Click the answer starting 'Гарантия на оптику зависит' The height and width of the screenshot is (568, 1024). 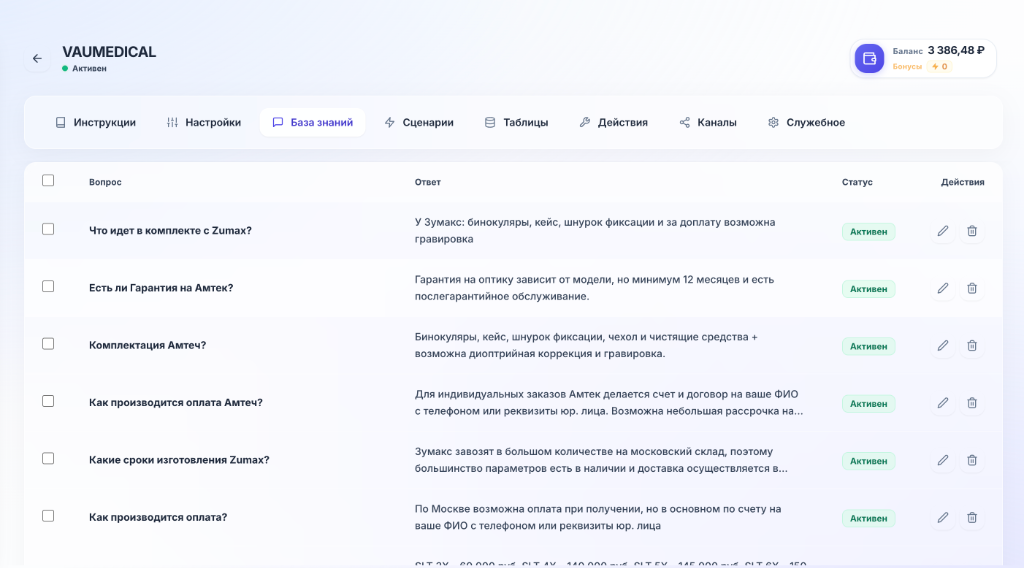[x=594, y=288]
